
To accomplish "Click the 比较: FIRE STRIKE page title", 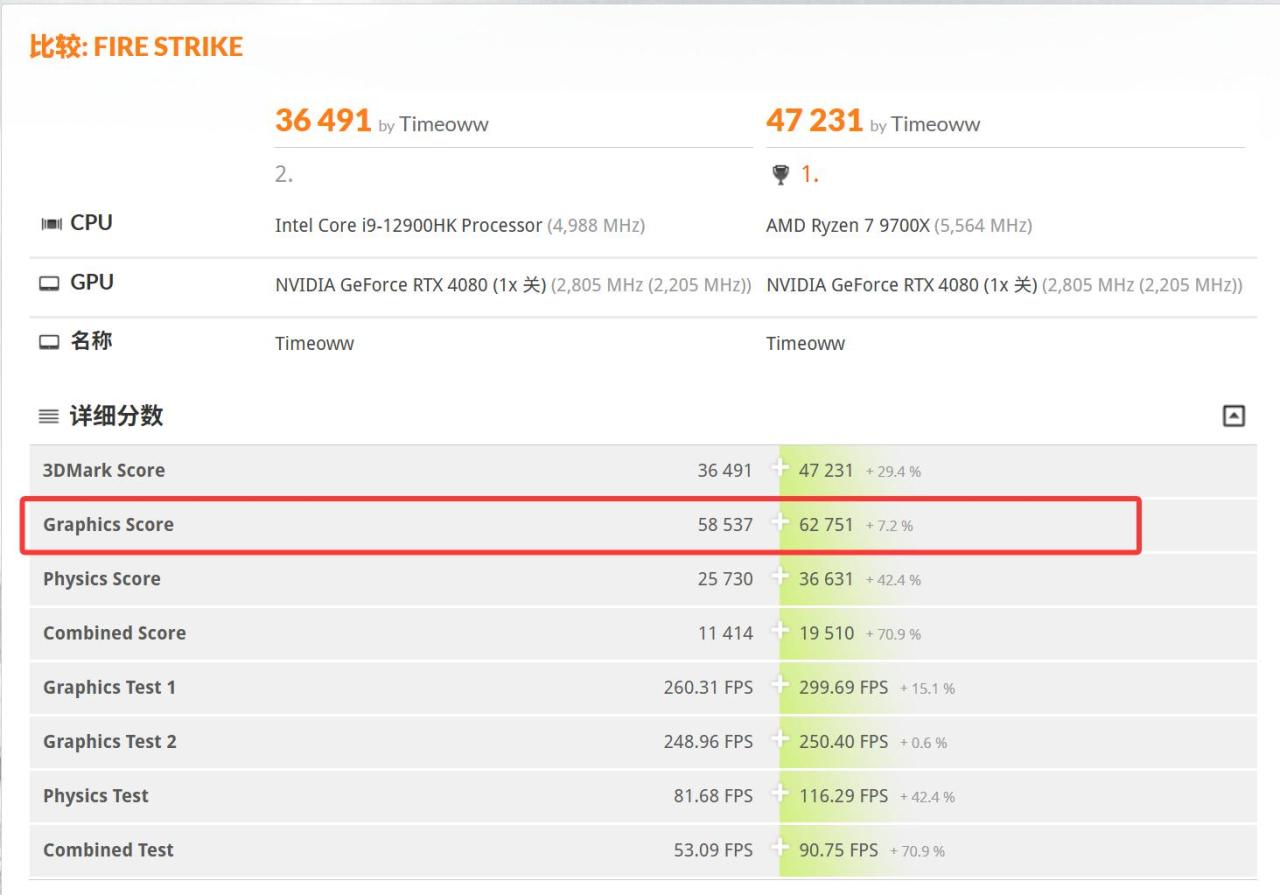I will coord(136,47).
